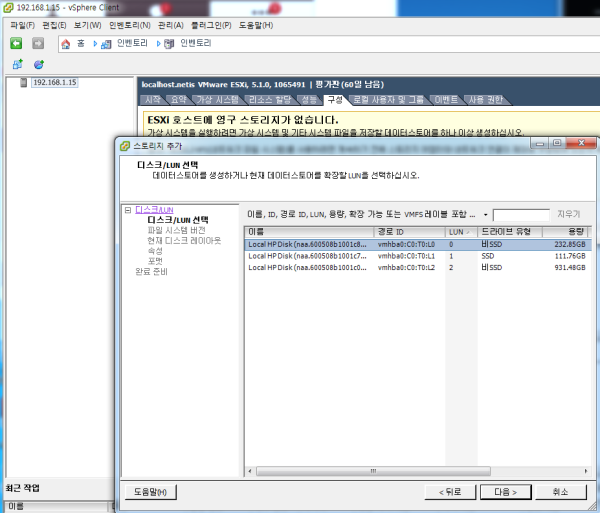
Task: Open the 인벤토리(N) menu
Action: point(130,25)
